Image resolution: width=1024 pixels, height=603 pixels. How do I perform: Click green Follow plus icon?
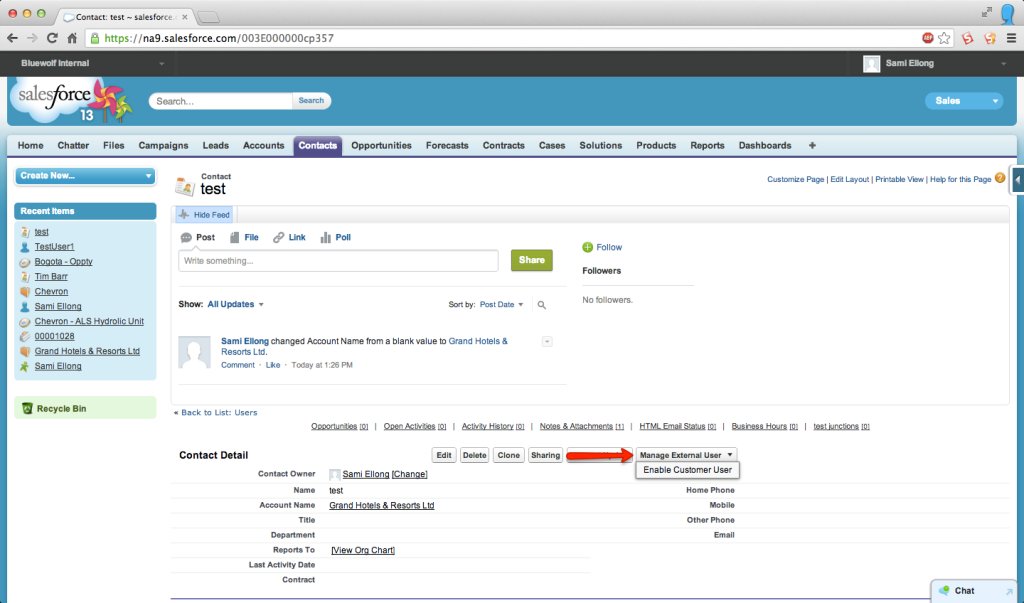click(x=587, y=247)
